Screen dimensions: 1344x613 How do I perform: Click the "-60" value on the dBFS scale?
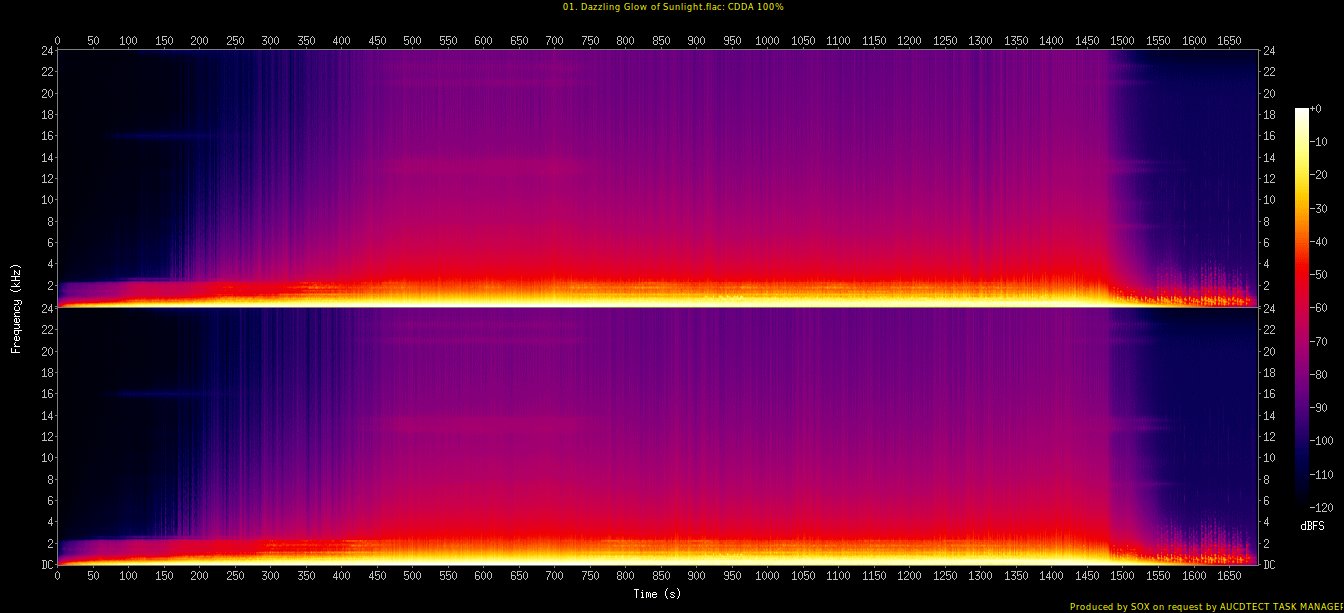1320,308
